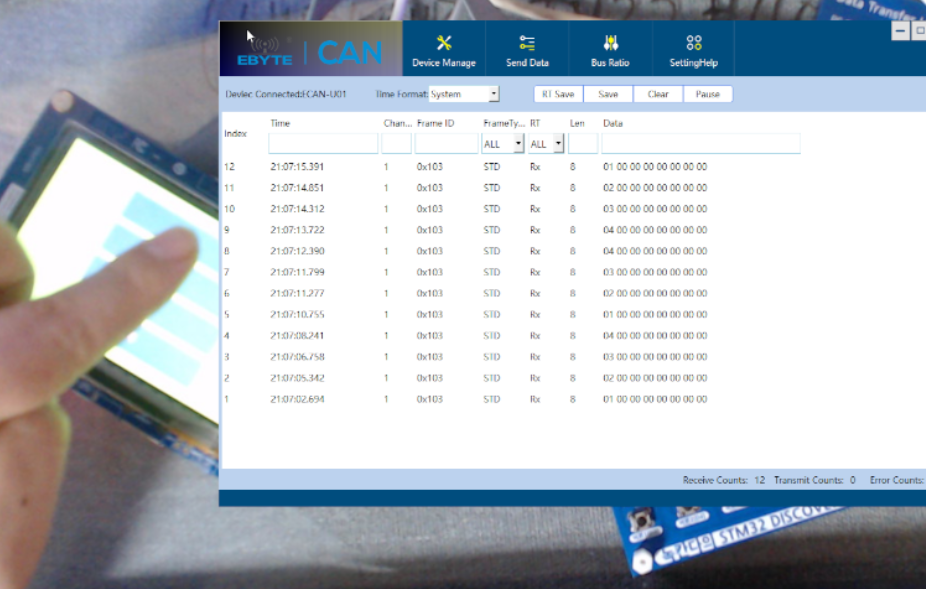Viewport: 926px width, 589px height.
Task: Focus the Channel filter input field
Action: coord(396,144)
